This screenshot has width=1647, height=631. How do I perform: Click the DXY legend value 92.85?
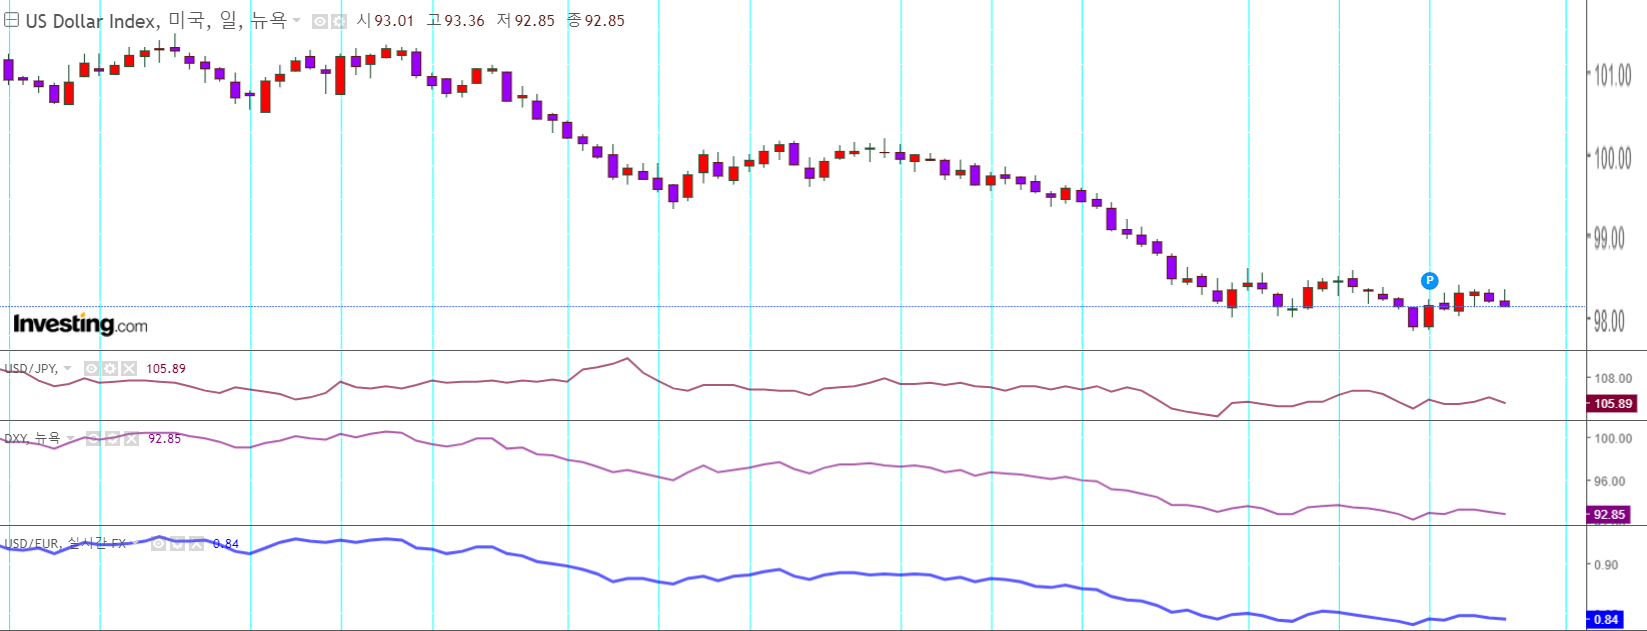(x=165, y=438)
